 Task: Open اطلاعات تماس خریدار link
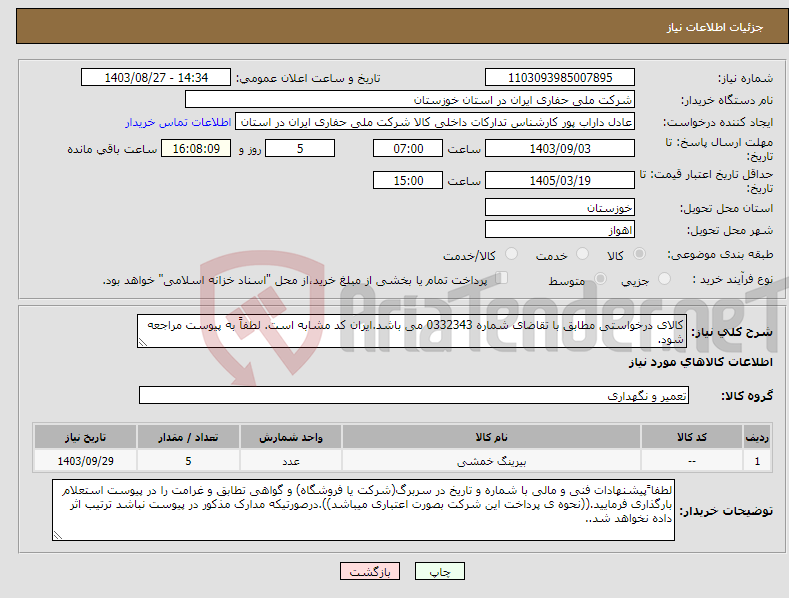click(x=178, y=122)
